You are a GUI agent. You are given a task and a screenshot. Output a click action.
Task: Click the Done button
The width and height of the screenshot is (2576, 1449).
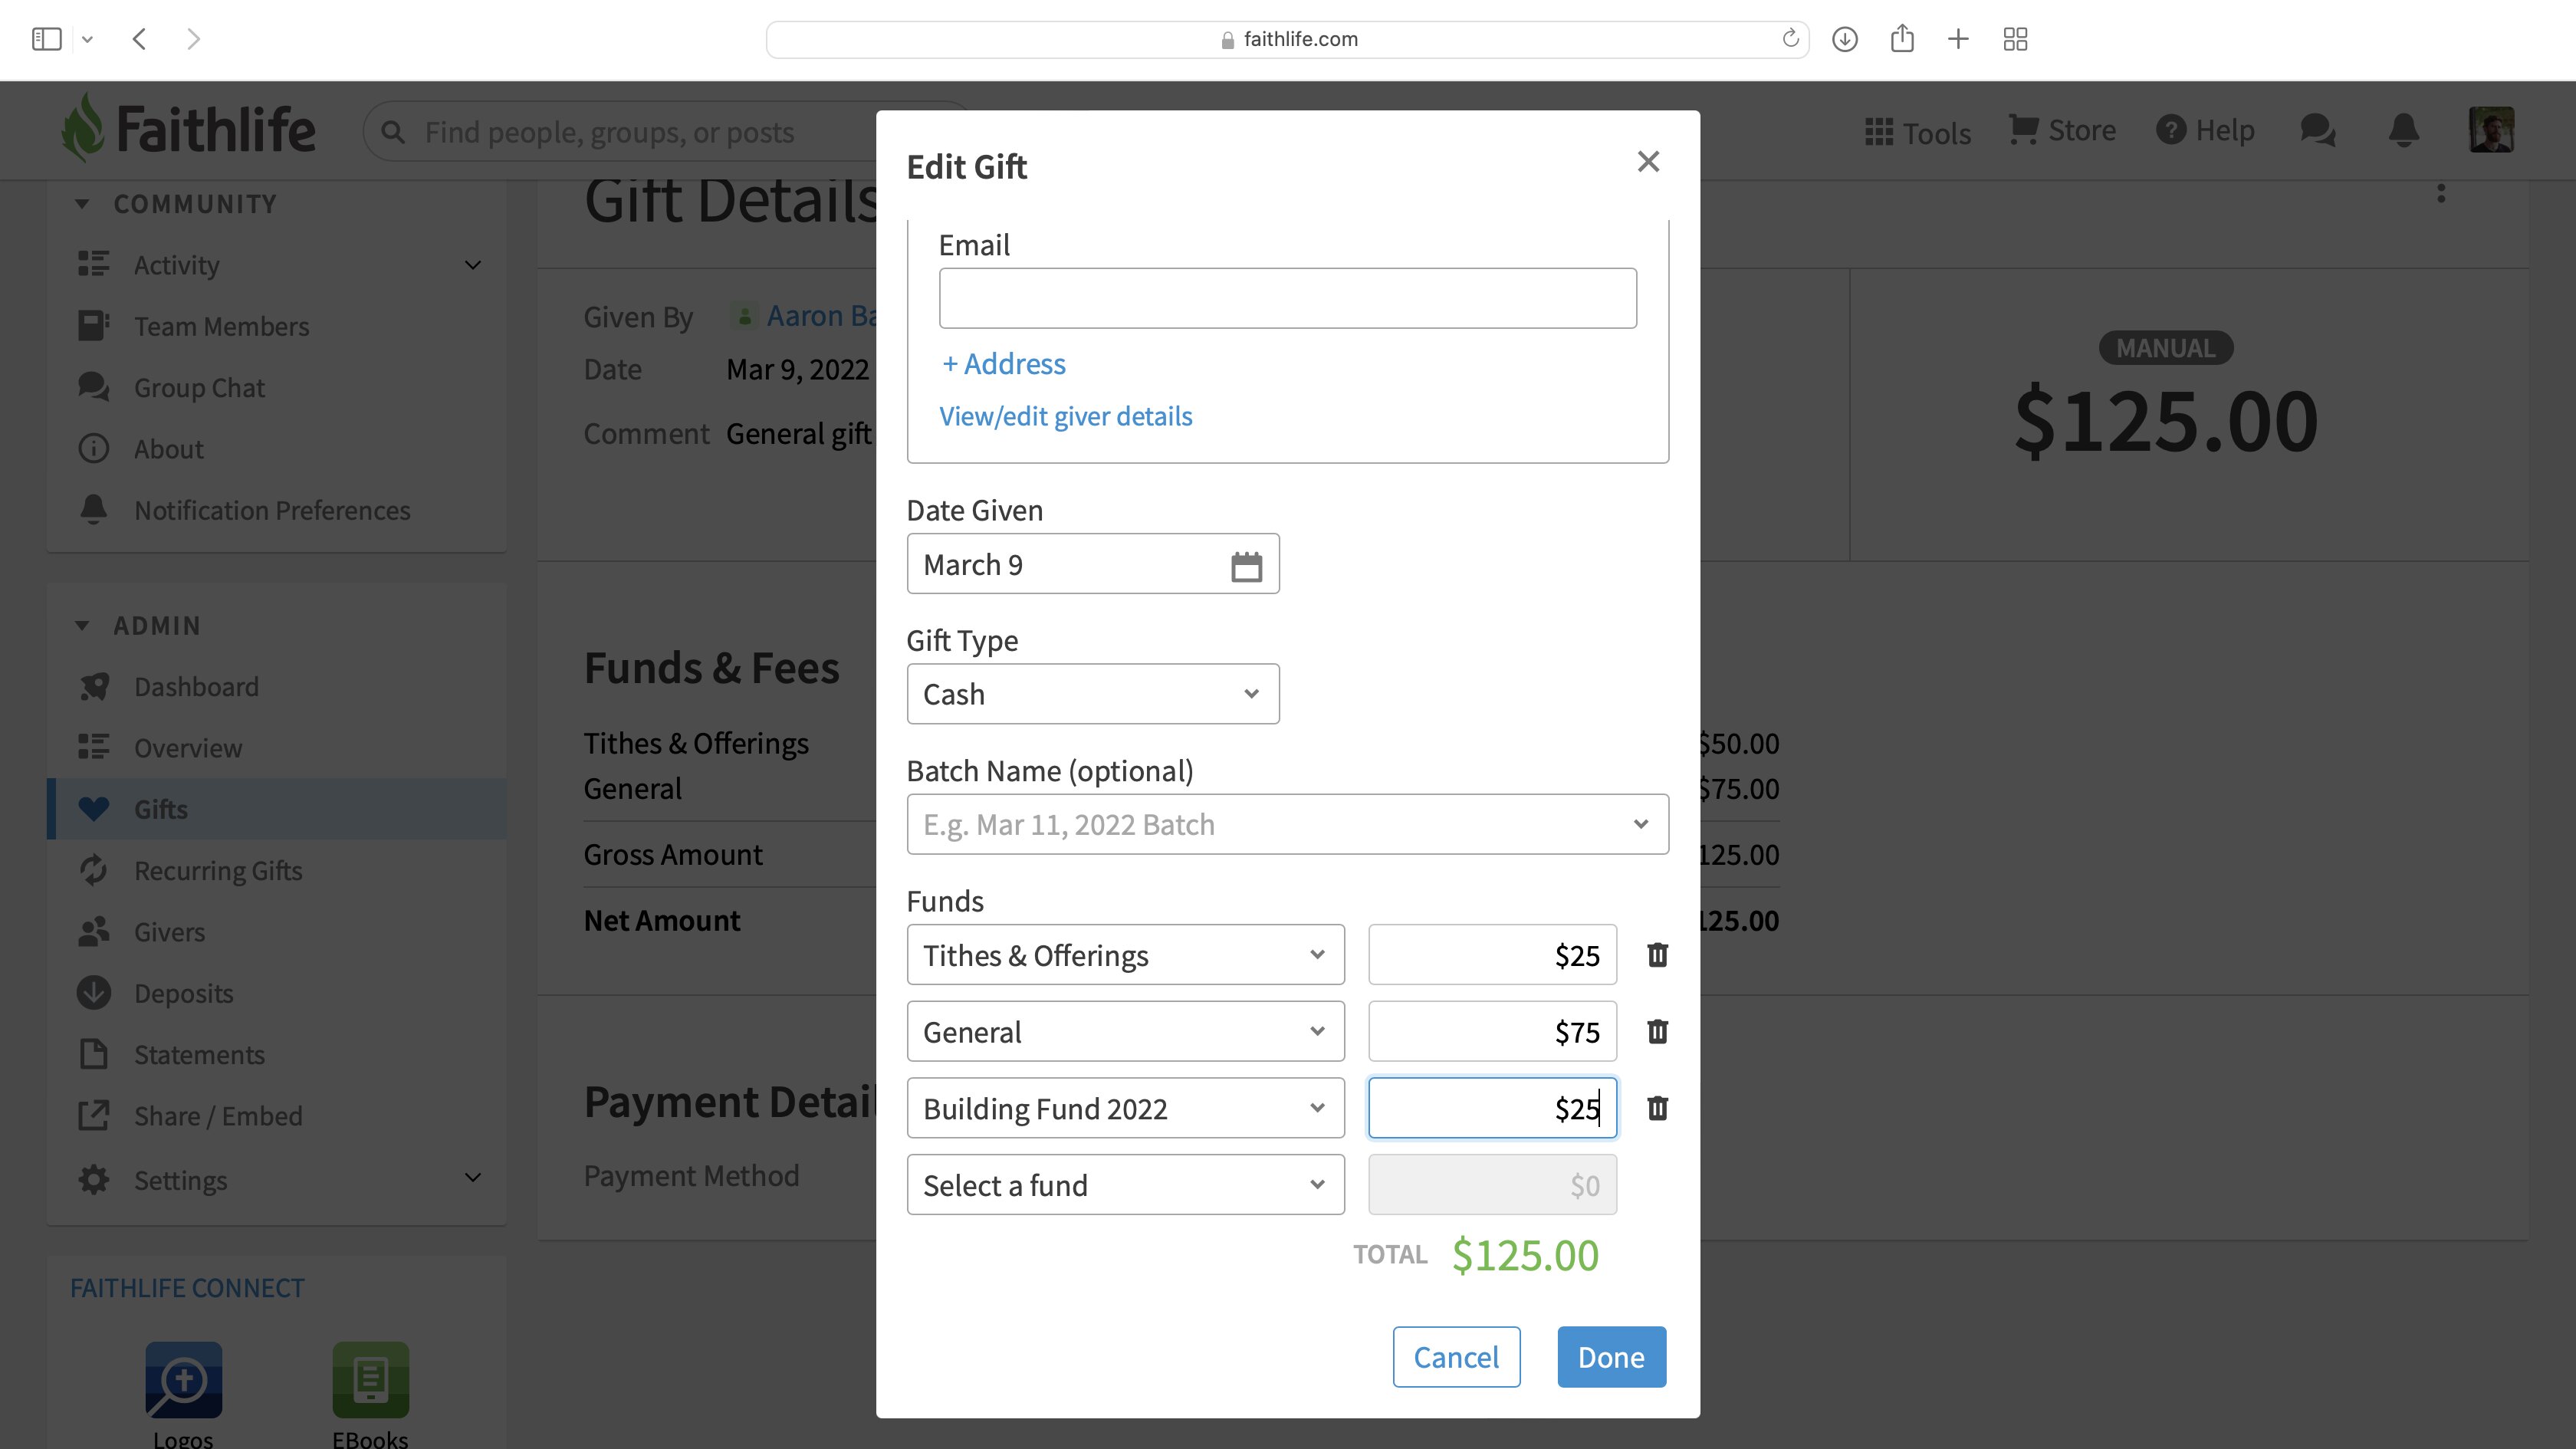1611,1357
